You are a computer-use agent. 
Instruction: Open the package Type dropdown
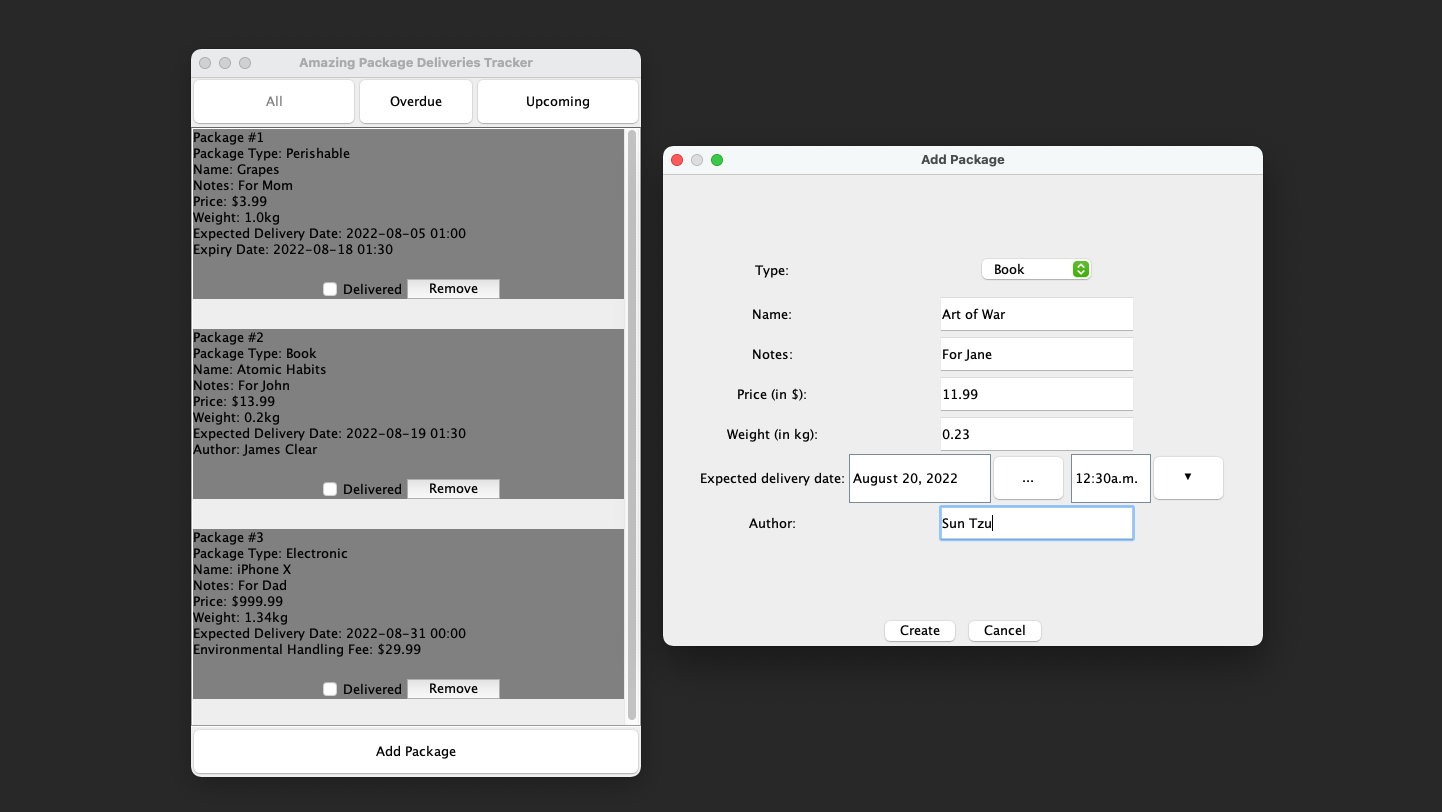(x=1036, y=269)
